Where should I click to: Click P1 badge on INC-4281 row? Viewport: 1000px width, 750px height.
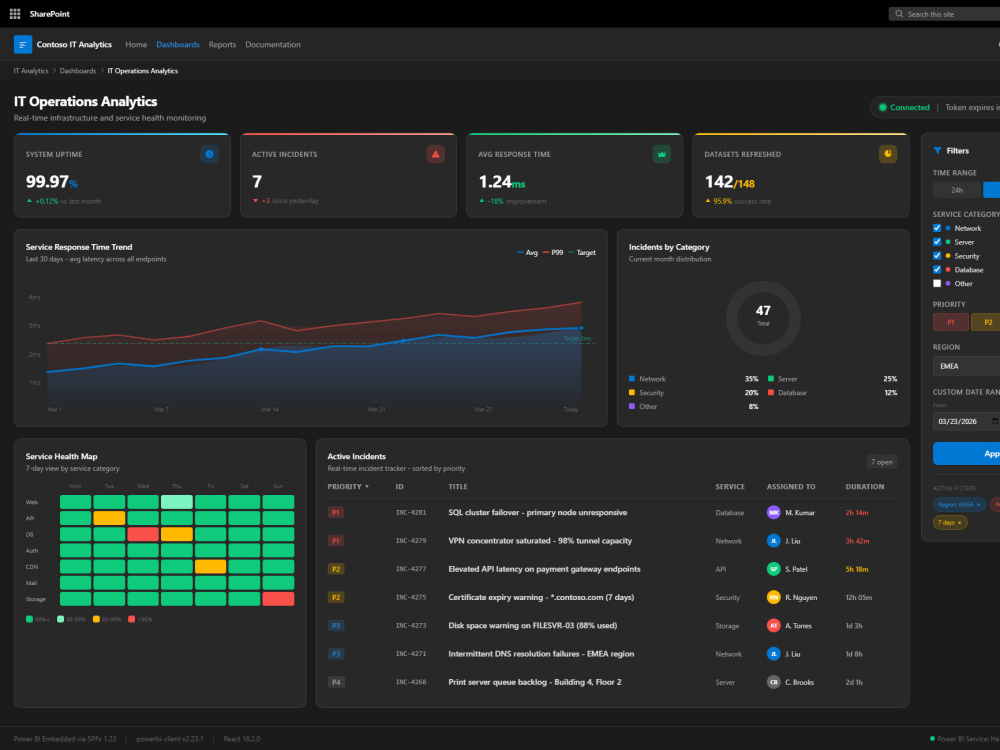coord(335,512)
